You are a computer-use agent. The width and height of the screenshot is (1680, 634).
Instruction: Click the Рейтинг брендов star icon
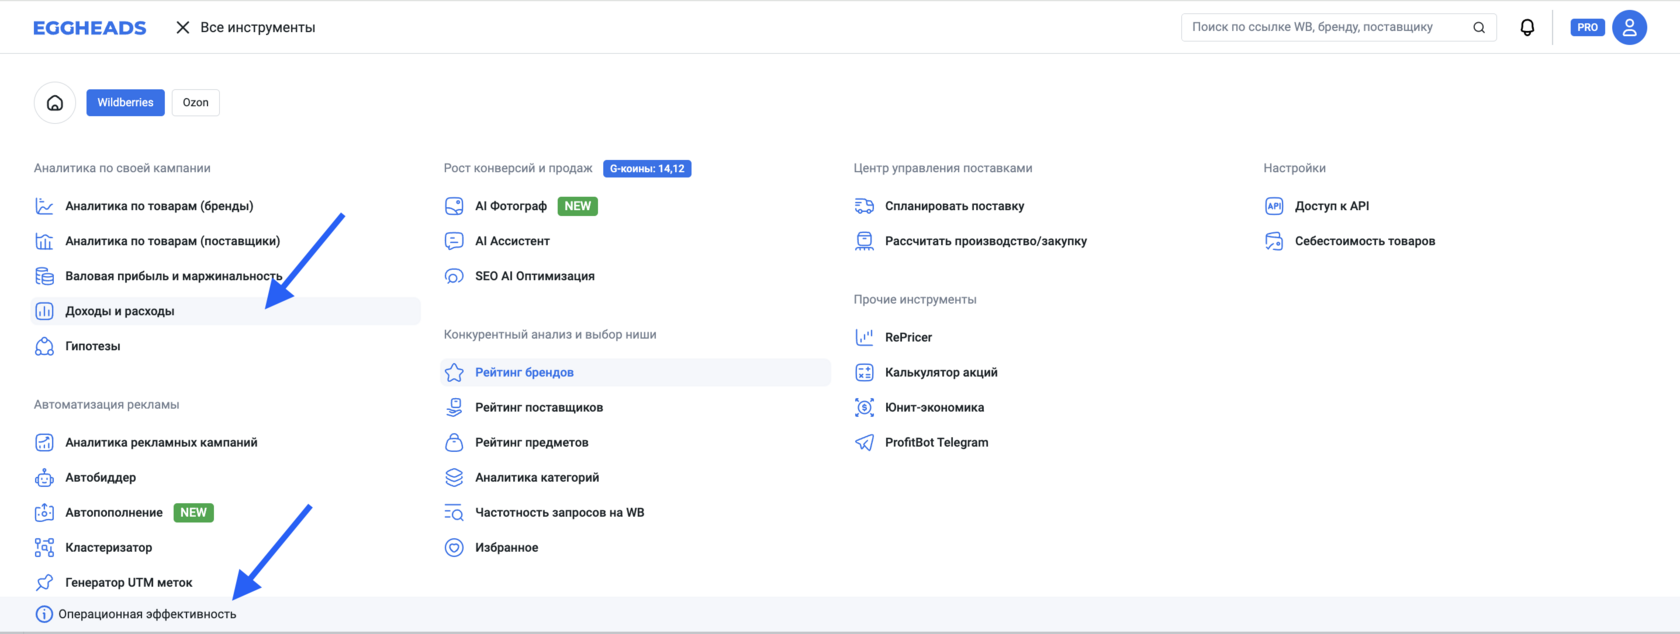(x=454, y=372)
